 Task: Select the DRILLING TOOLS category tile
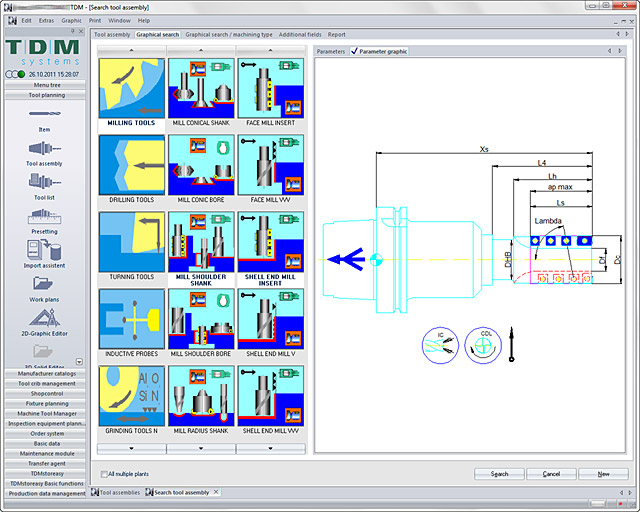(131, 165)
